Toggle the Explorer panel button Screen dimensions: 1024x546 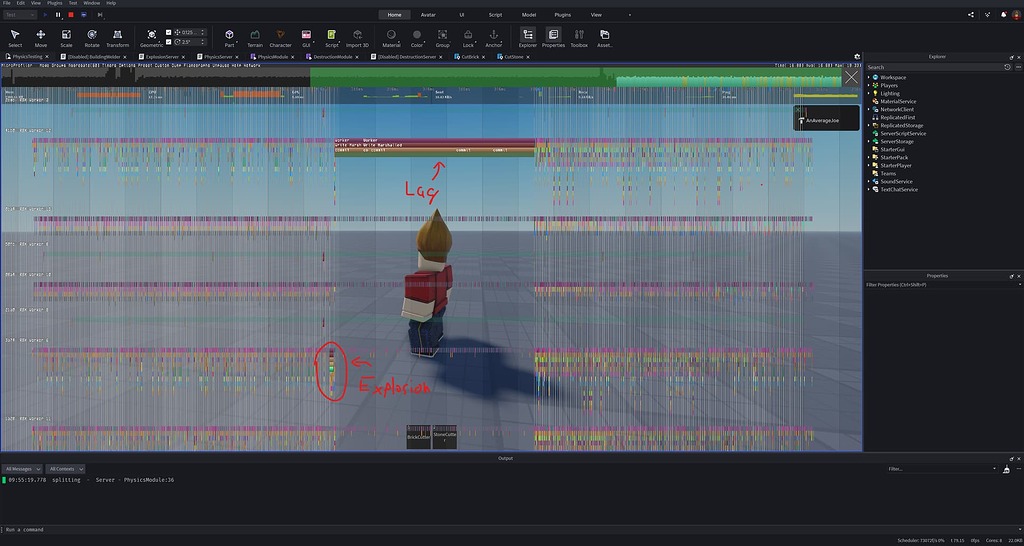[x=527, y=37]
